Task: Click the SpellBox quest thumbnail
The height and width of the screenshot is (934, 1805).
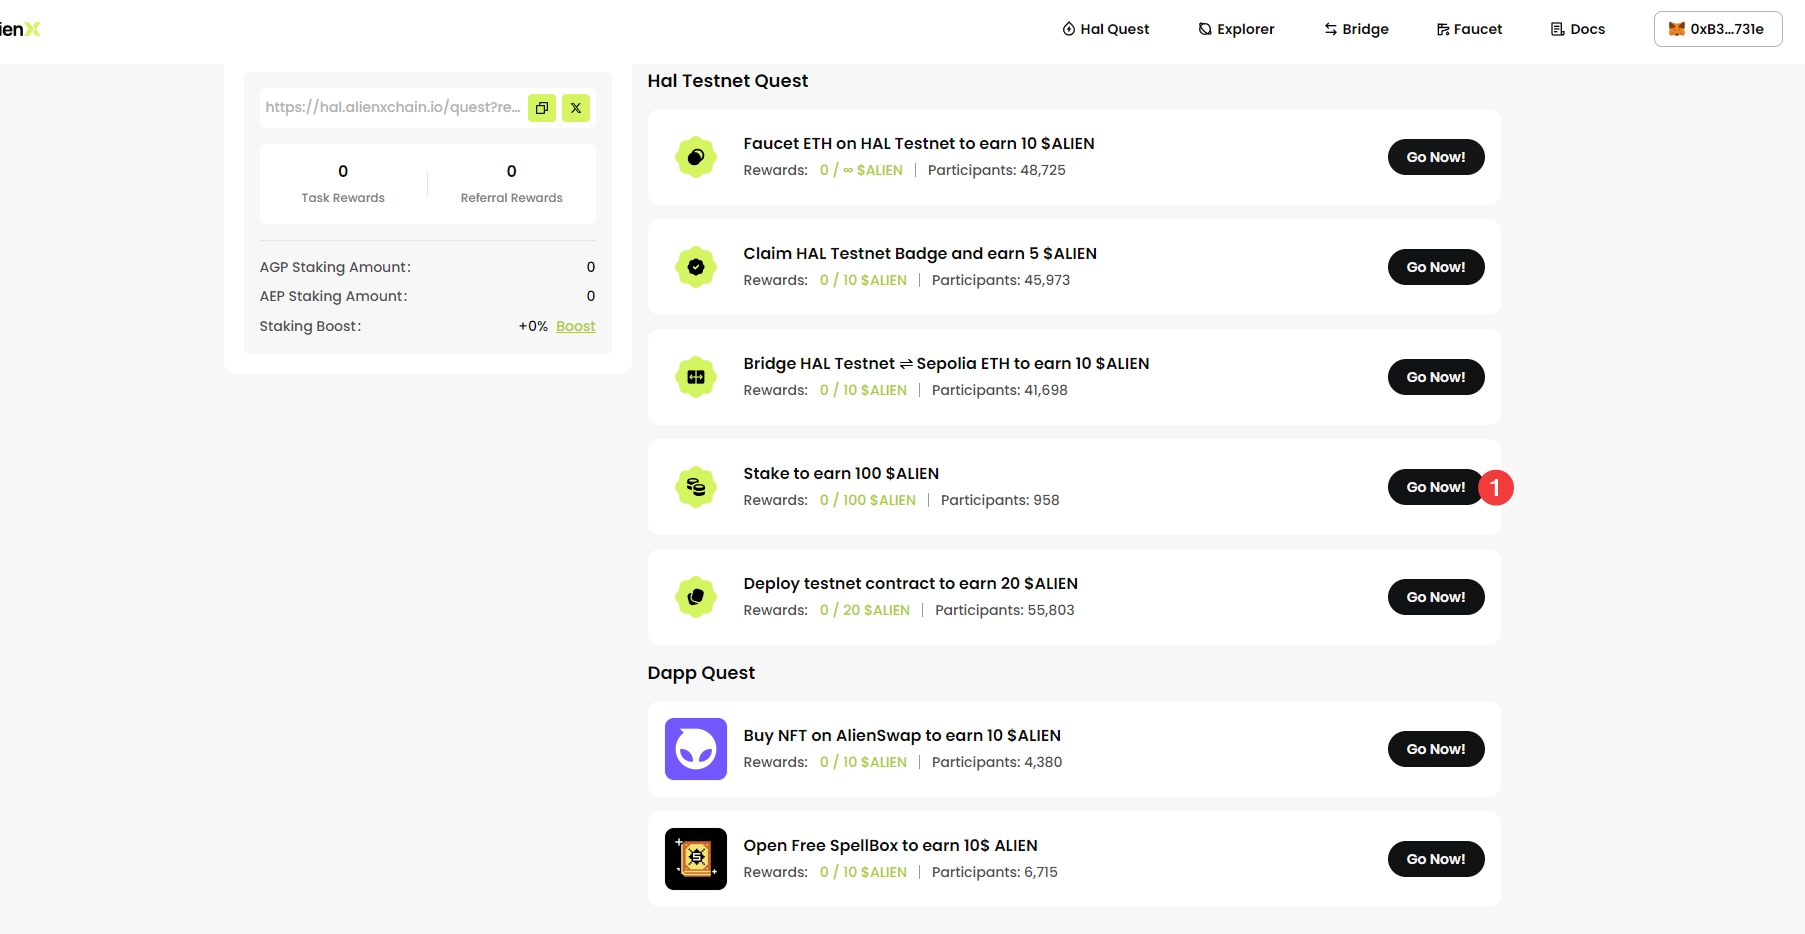Action: click(696, 859)
